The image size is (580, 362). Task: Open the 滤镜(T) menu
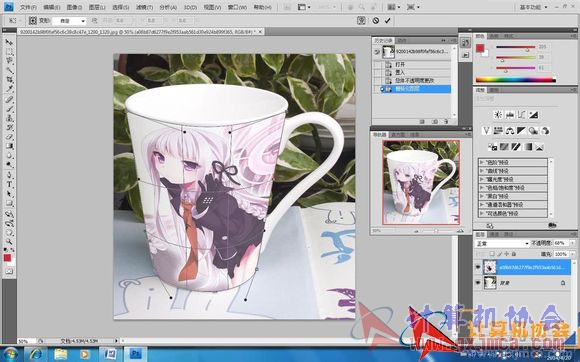tap(144, 7)
